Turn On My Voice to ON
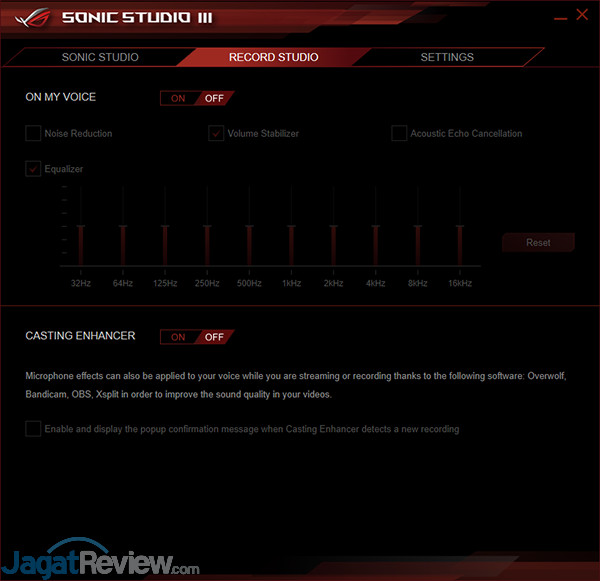 [178, 98]
